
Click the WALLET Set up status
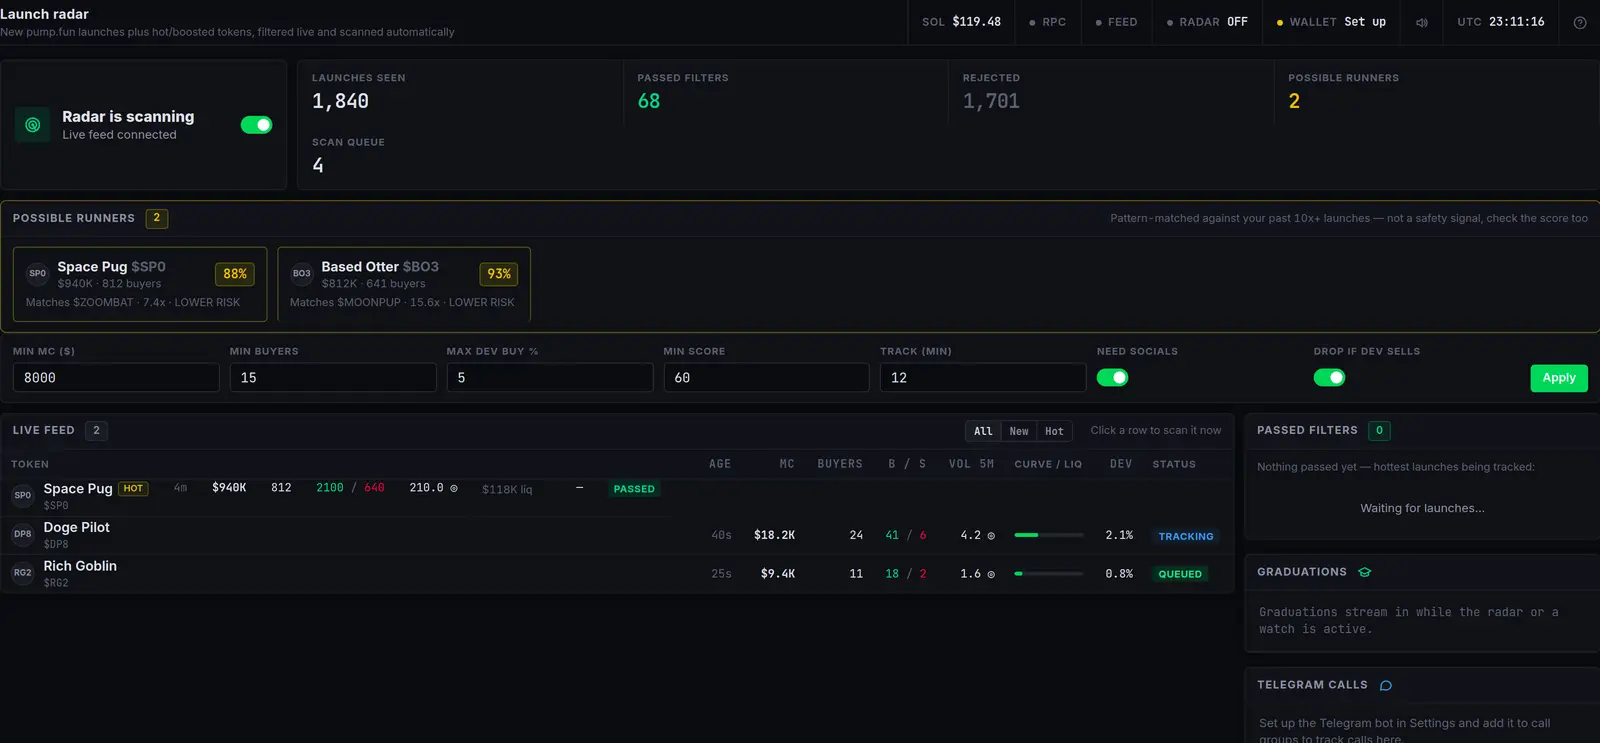pos(1331,22)
